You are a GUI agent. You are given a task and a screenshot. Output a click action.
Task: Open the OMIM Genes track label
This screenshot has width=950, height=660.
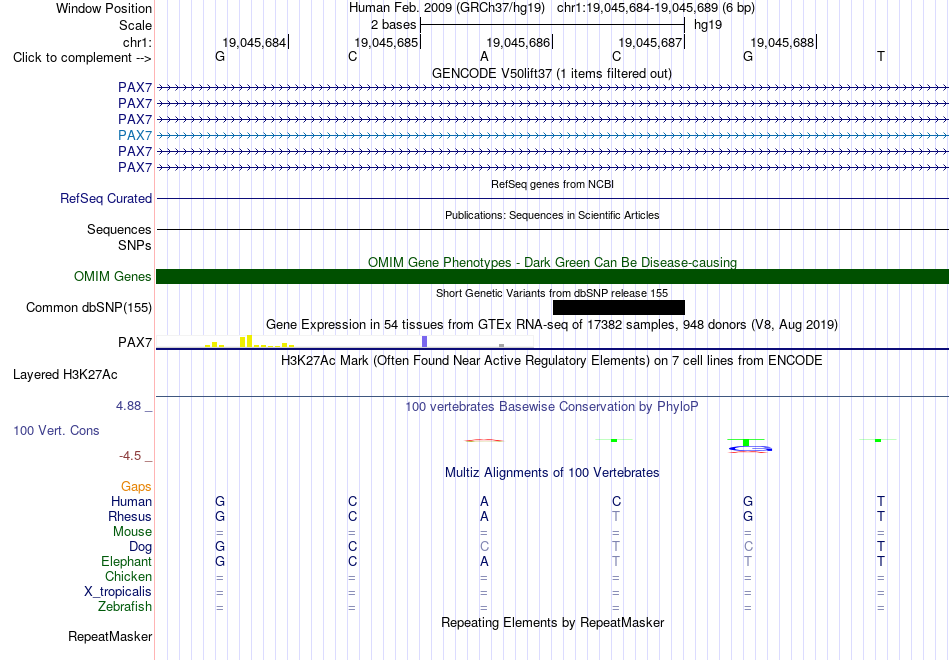112,276
